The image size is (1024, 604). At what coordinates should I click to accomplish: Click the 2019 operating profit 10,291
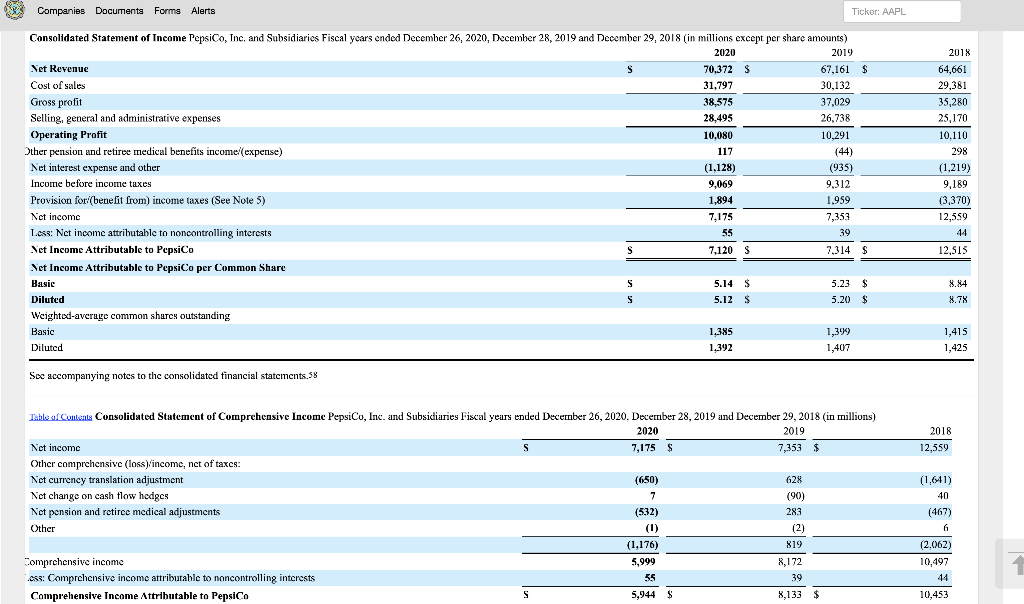pos(835,135)
